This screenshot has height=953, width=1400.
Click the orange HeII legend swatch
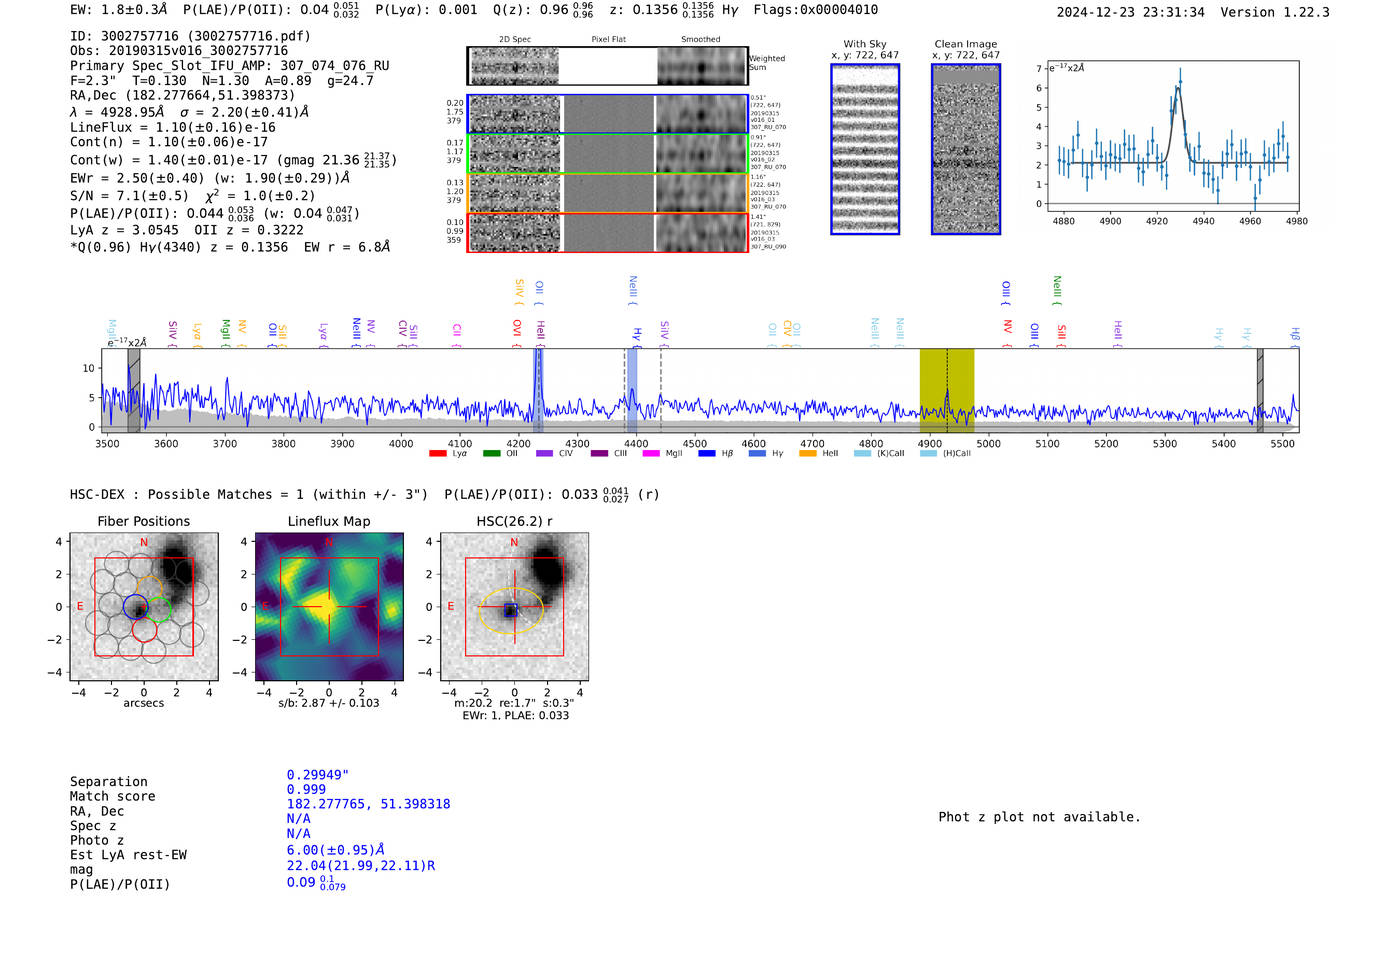click(808, 454)
